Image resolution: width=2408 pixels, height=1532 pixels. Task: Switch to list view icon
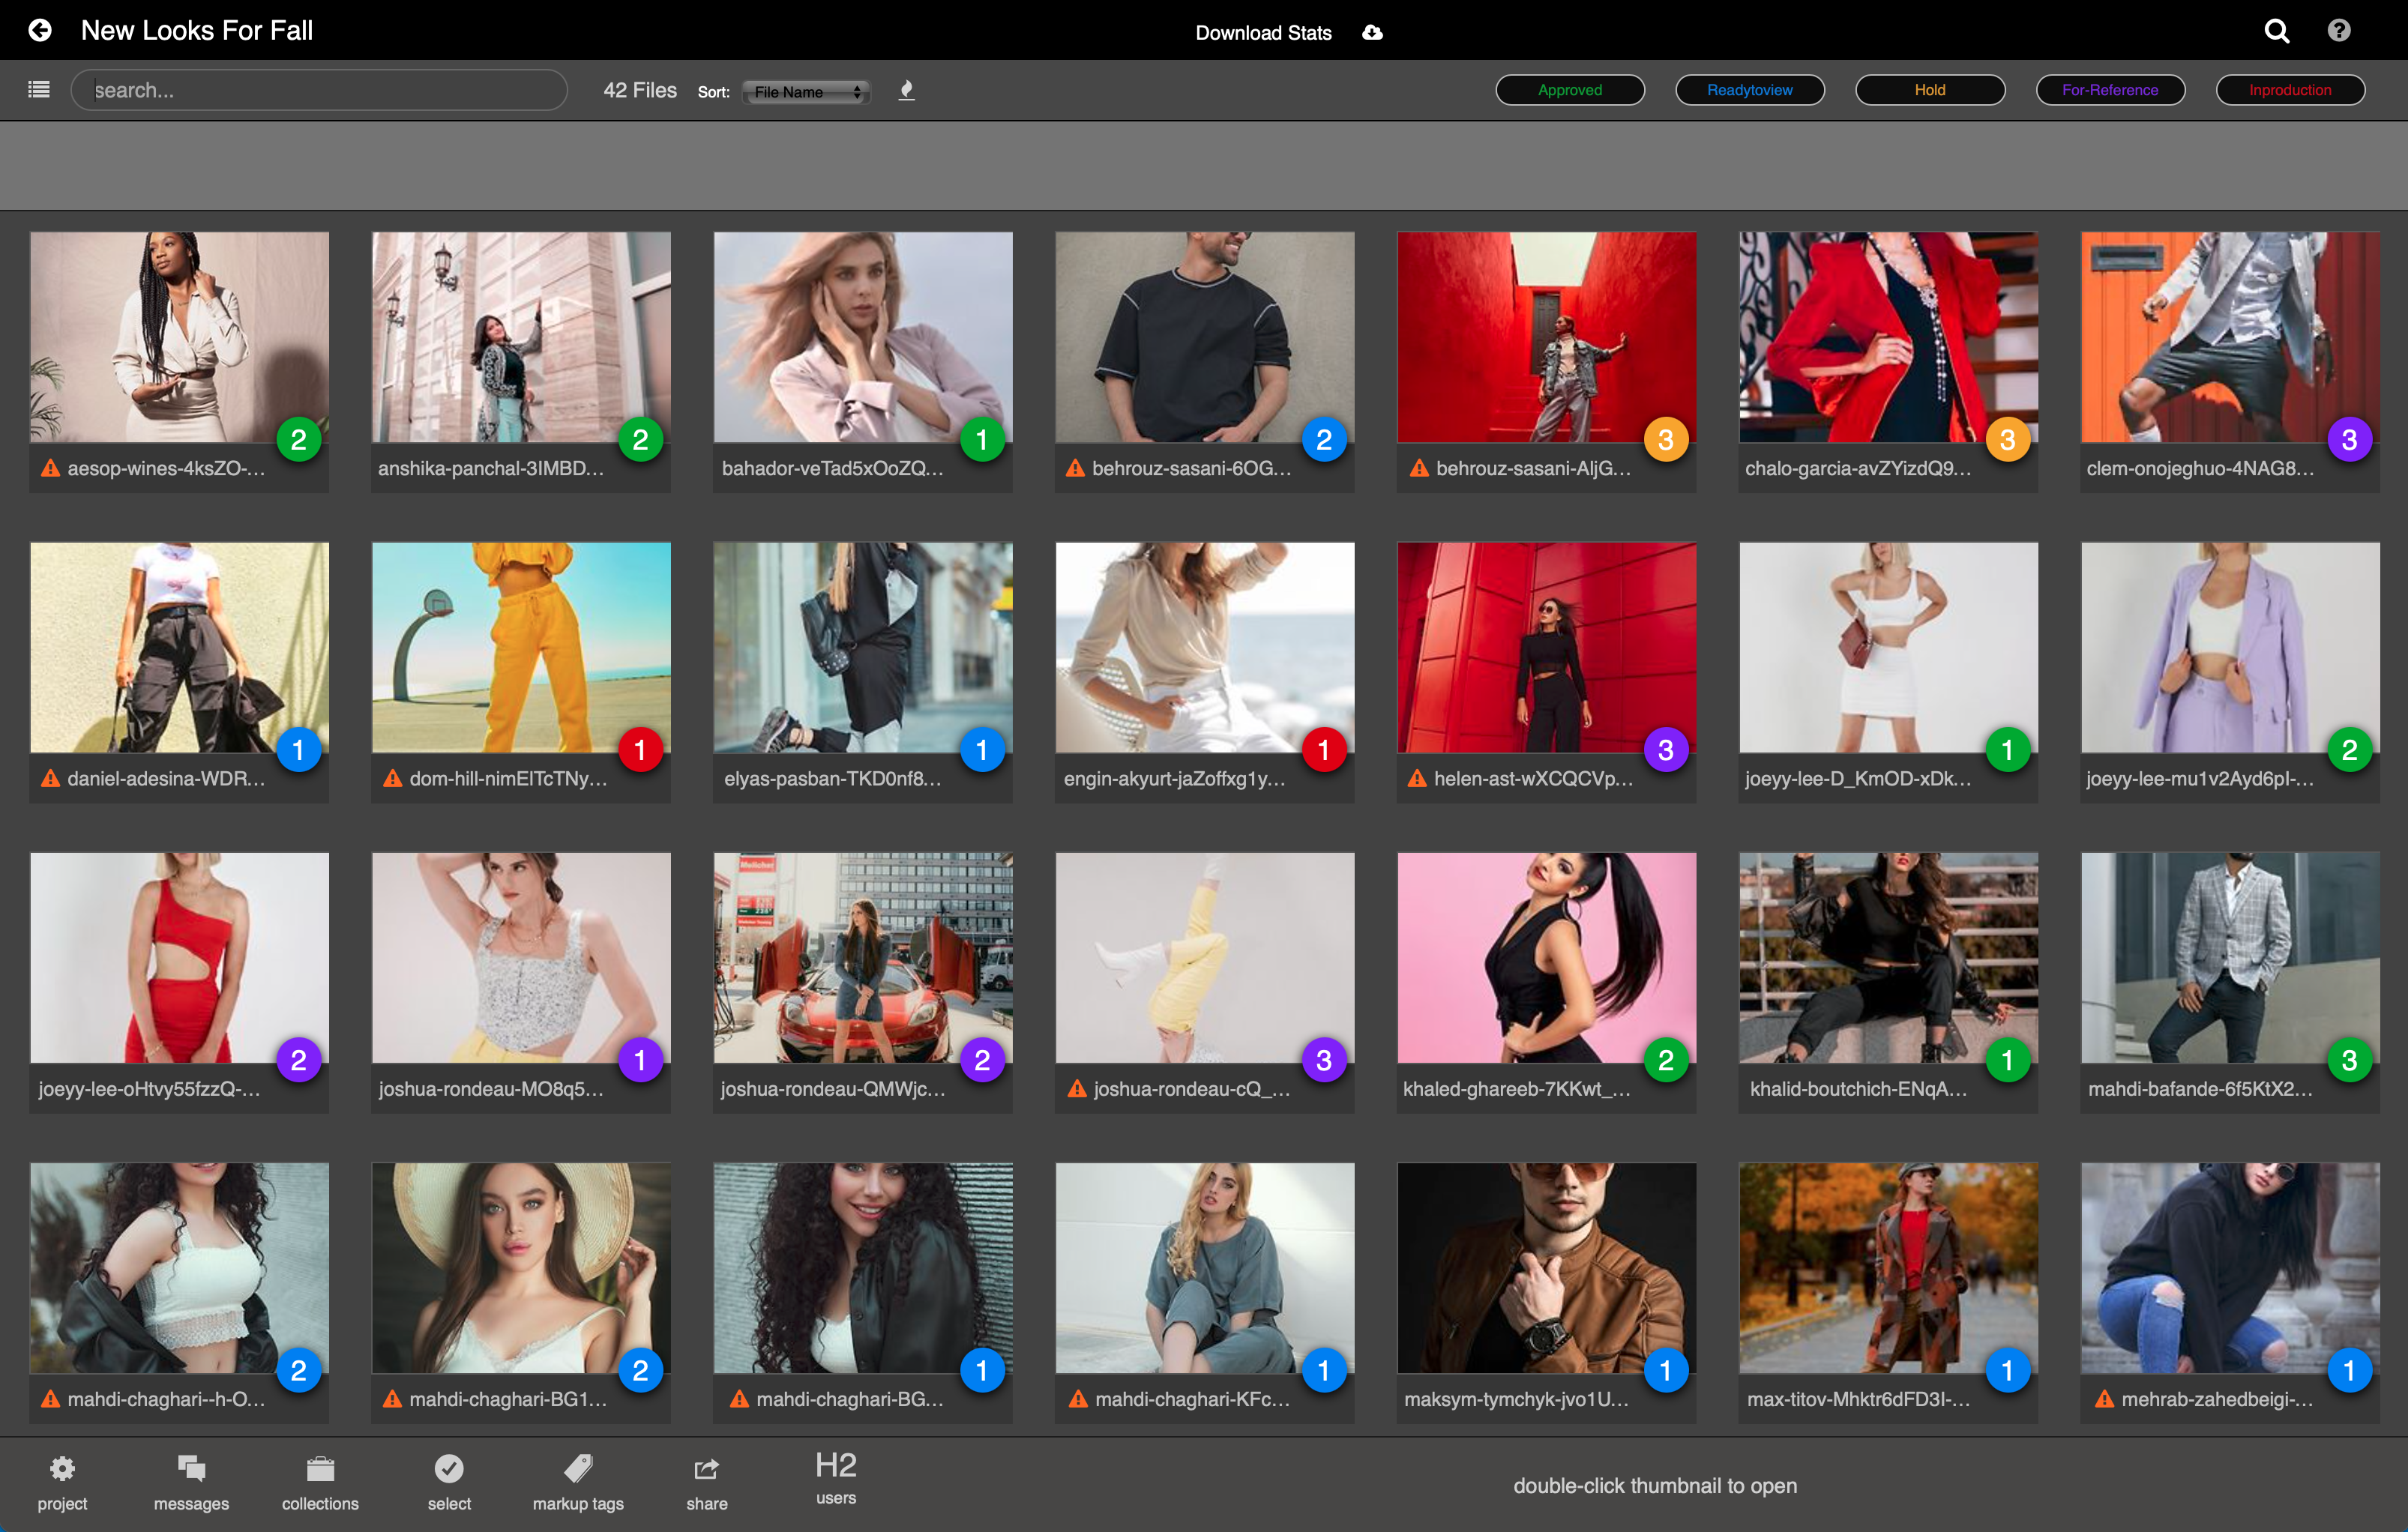click(39, 89)
